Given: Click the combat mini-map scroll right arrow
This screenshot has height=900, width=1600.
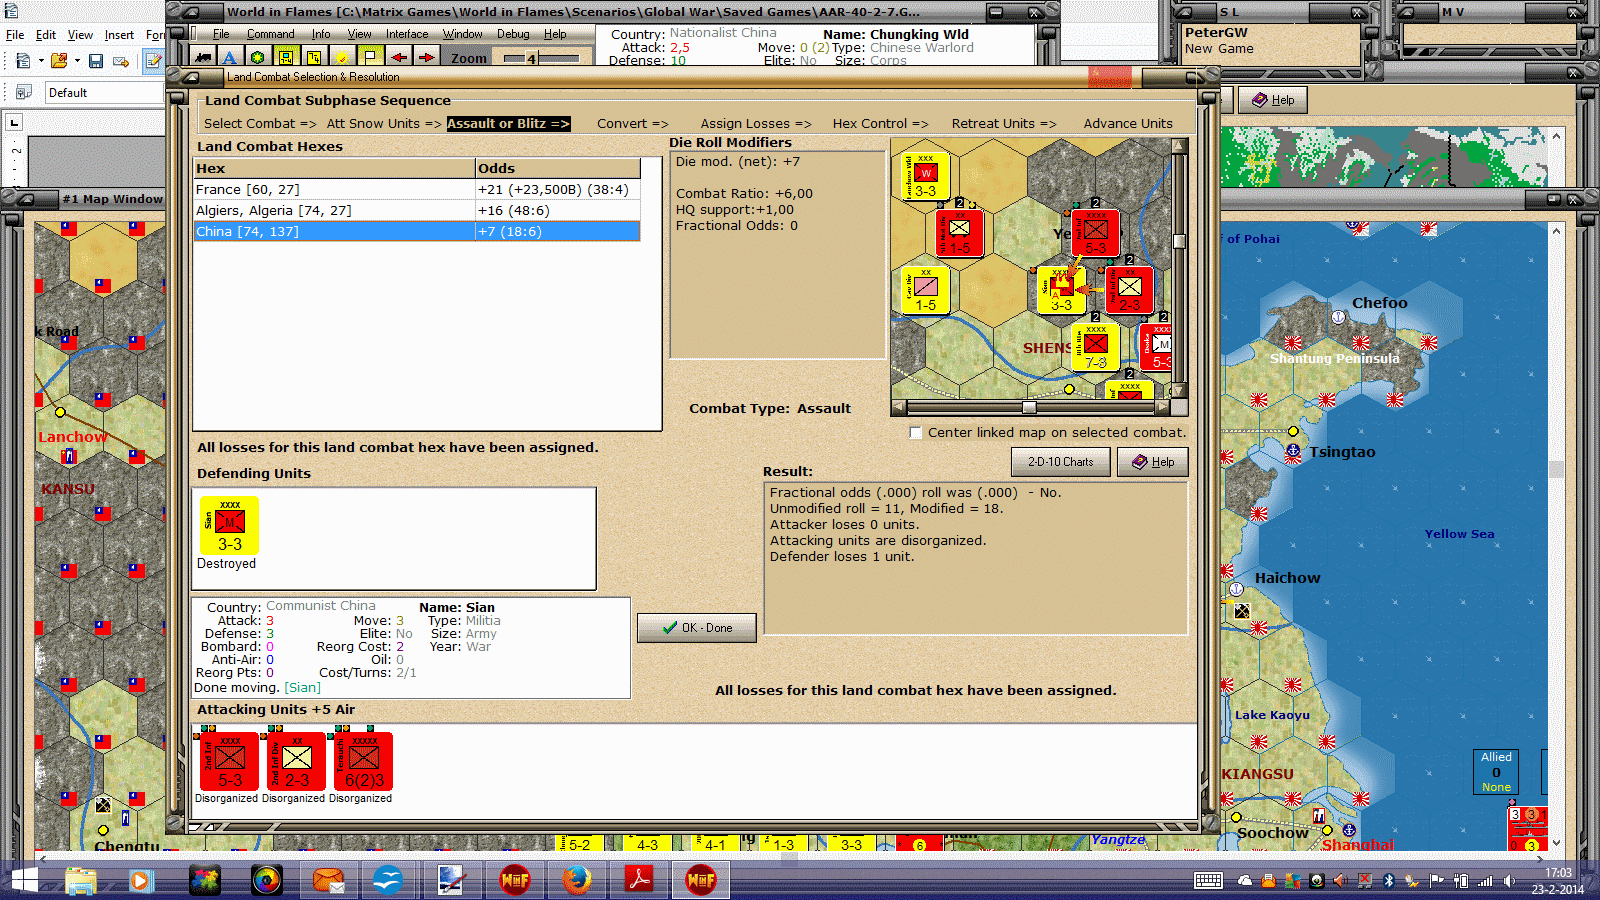Looking at the screenshot, I should pos(1163,407).
